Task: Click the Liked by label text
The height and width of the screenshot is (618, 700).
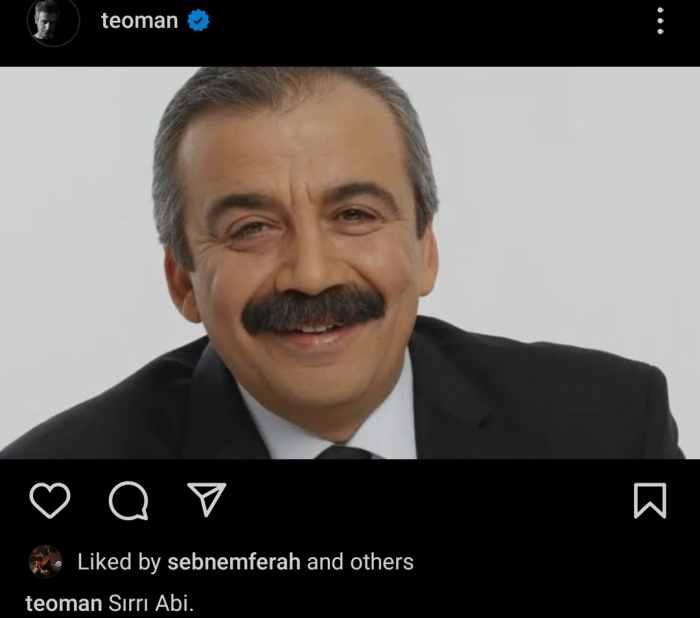Action: click(x=119, y=562)
